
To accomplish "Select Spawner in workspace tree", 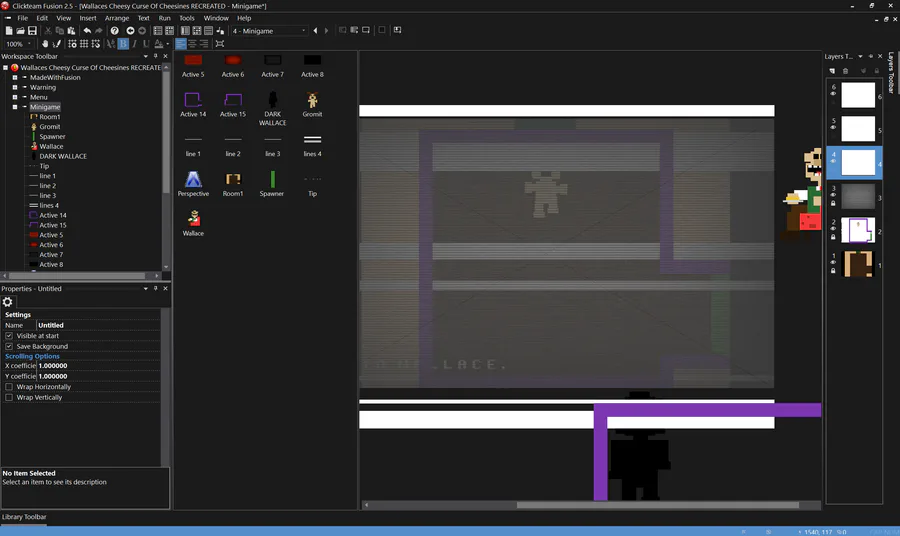I will point(52,137).
